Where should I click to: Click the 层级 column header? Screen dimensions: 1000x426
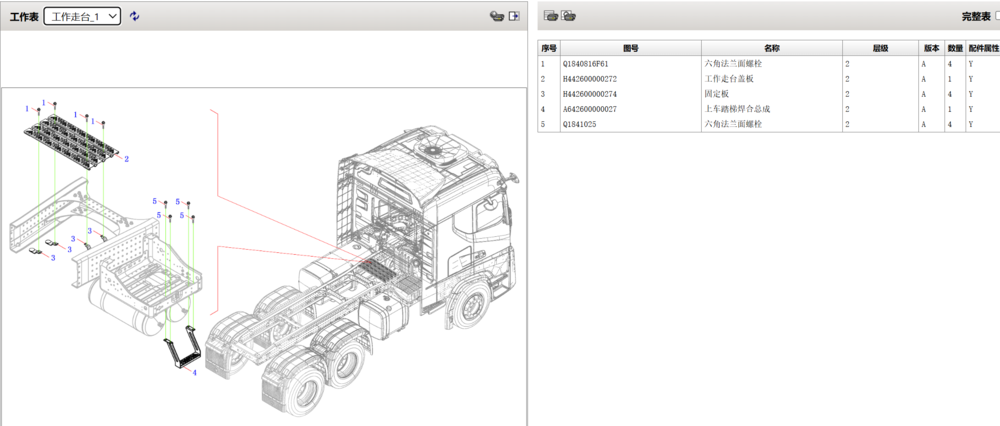coord(879,48)
